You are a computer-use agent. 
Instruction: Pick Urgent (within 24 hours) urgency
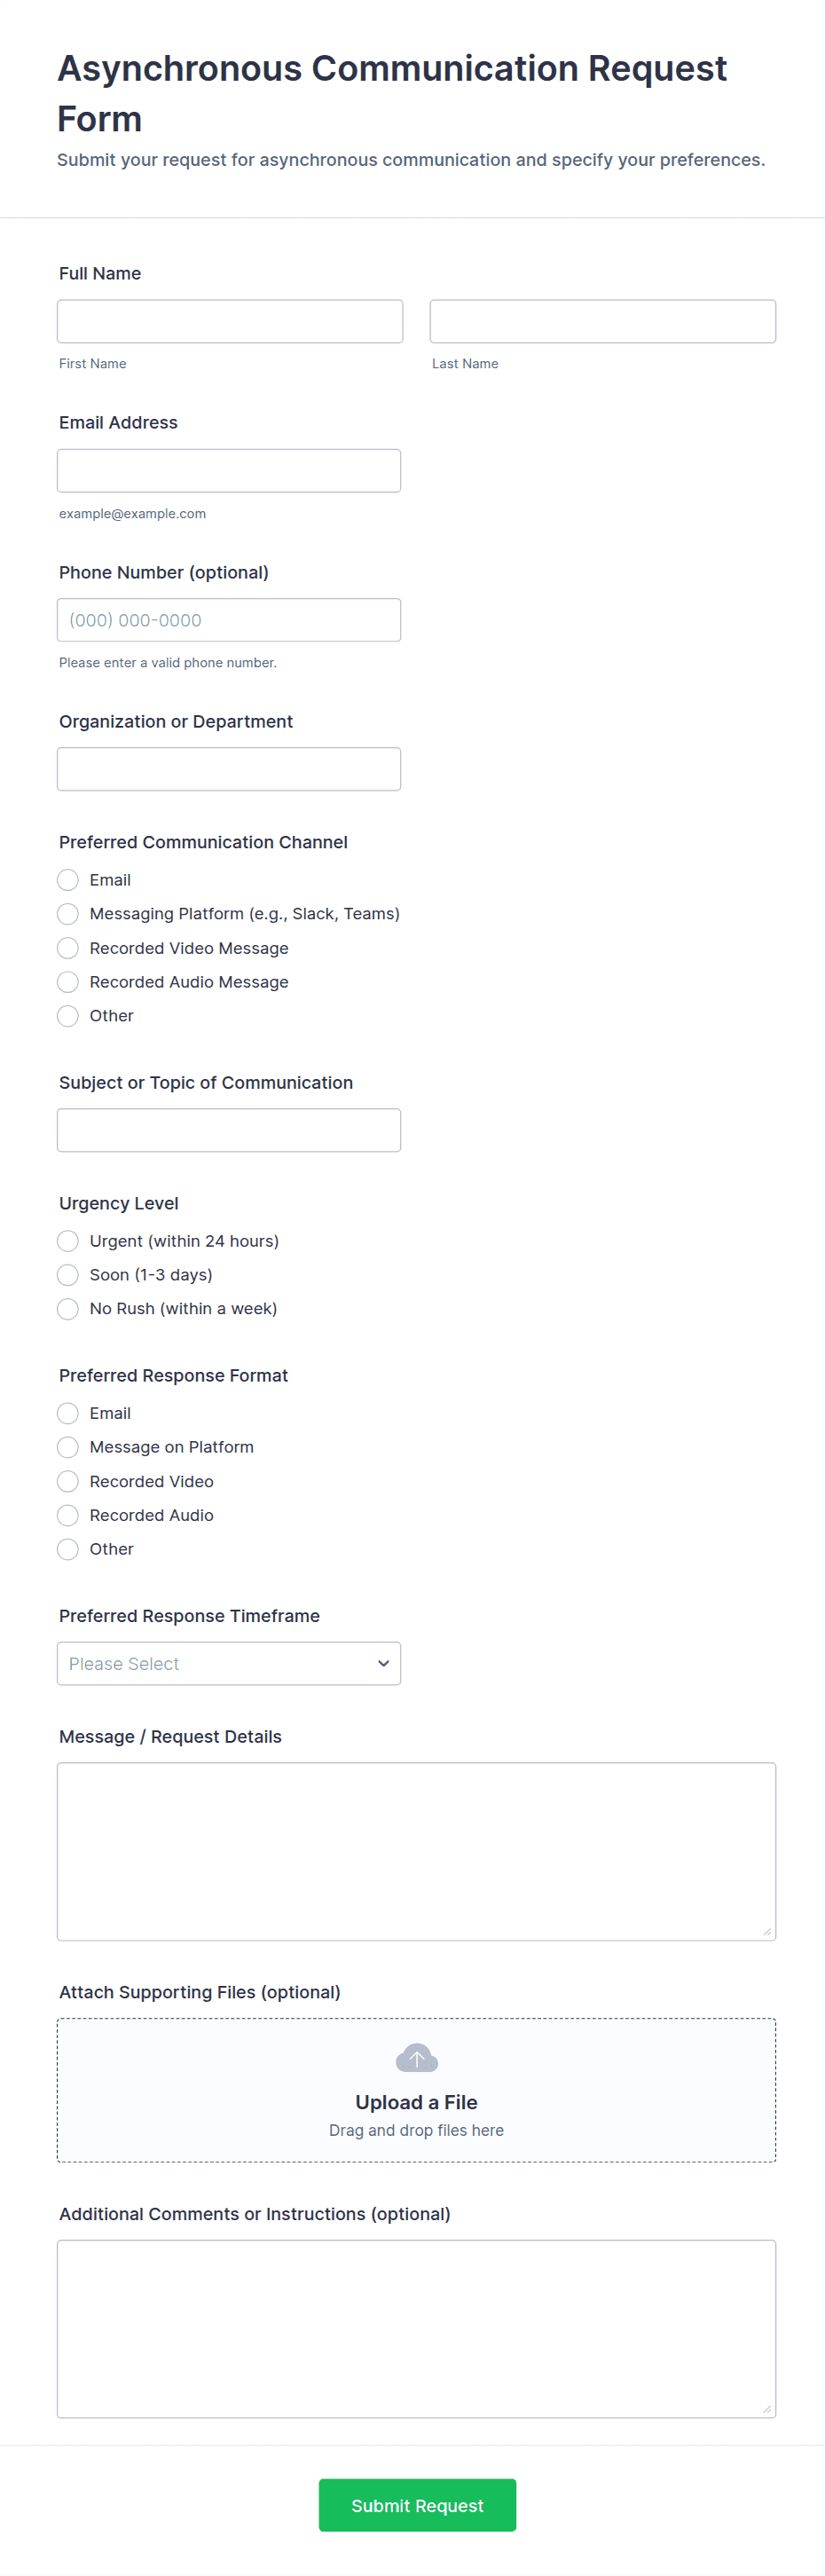pos(68,1241)
